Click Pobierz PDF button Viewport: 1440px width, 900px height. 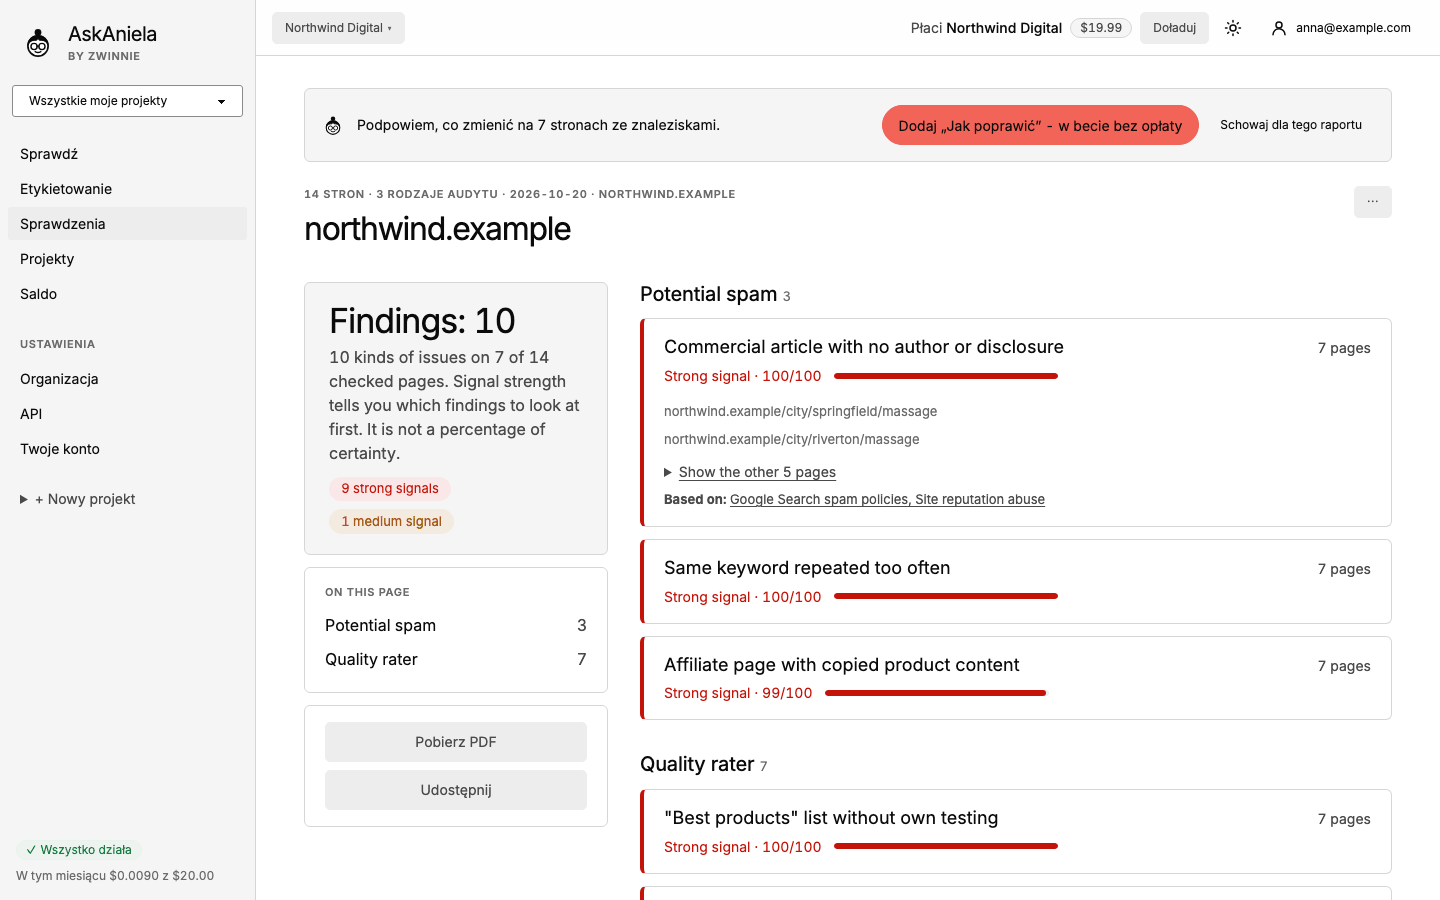click(456, 742)
